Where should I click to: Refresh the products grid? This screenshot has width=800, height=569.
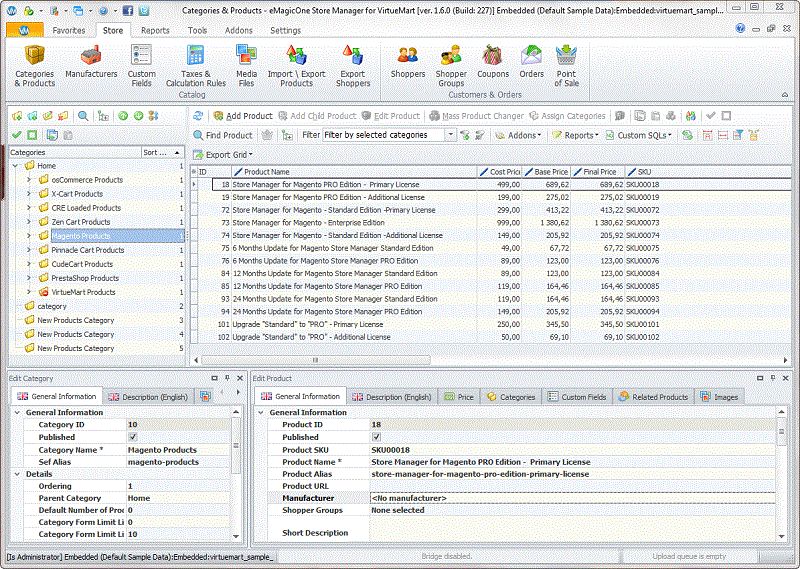[198, 116]
